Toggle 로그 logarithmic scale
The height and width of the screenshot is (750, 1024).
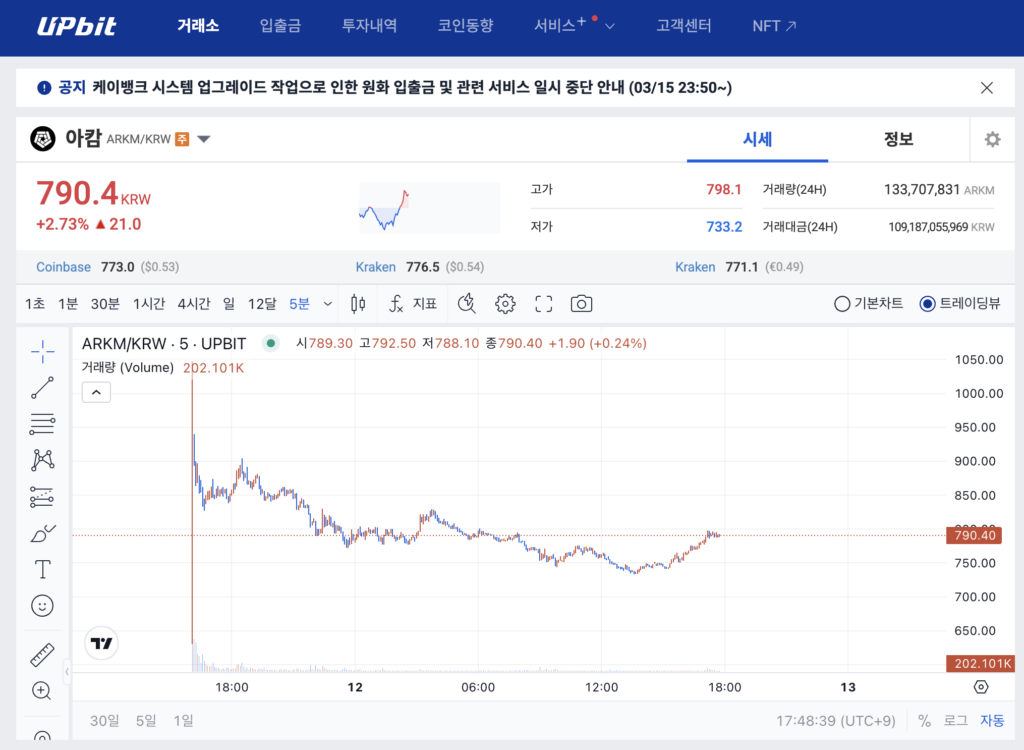coord(955,721)
